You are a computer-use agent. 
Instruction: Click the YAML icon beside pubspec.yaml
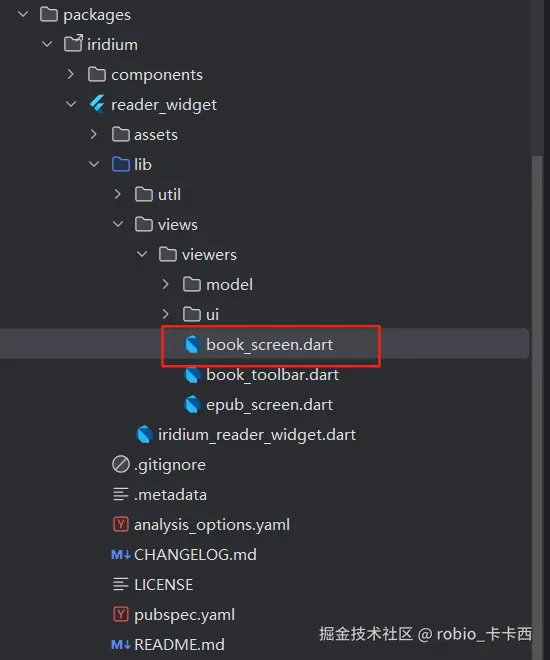click(121, 615)
